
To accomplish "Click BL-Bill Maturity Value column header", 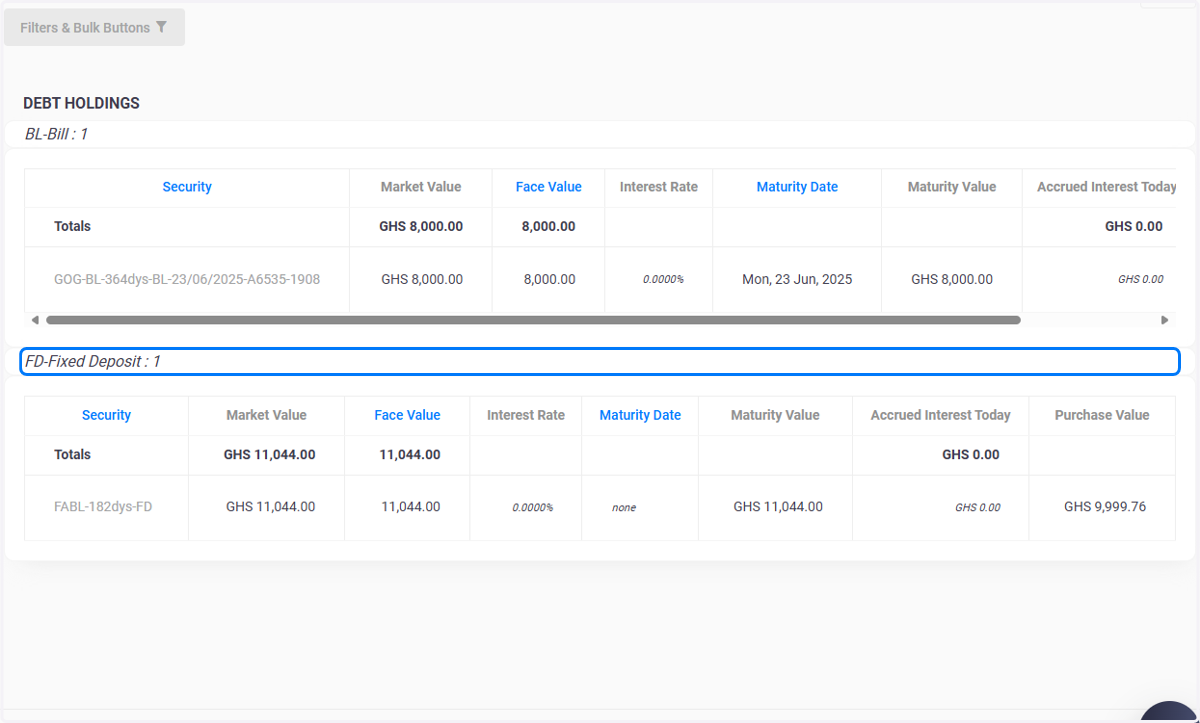I will [952, 187].
